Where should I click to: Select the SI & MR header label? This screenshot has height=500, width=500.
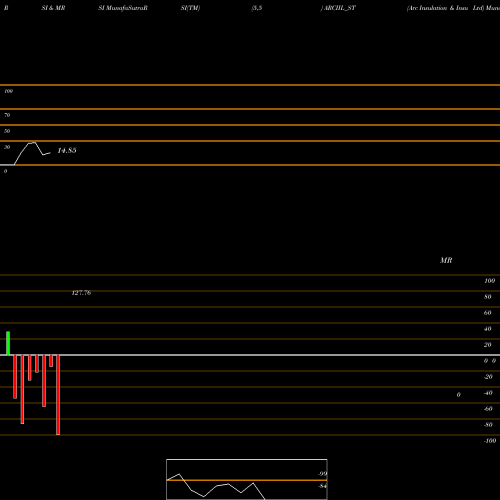click(x=53, y=8)
